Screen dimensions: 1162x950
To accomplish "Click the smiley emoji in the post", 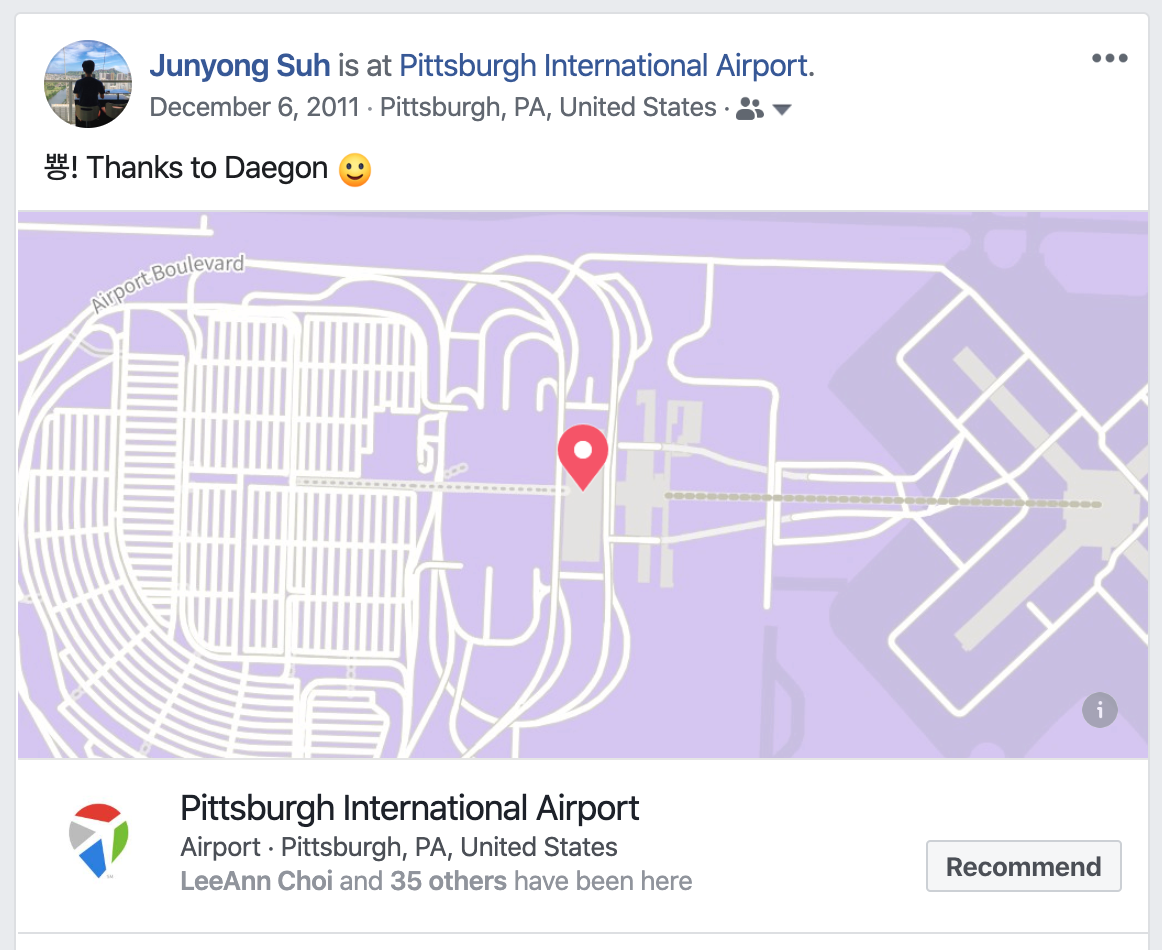I will point(355,170).
